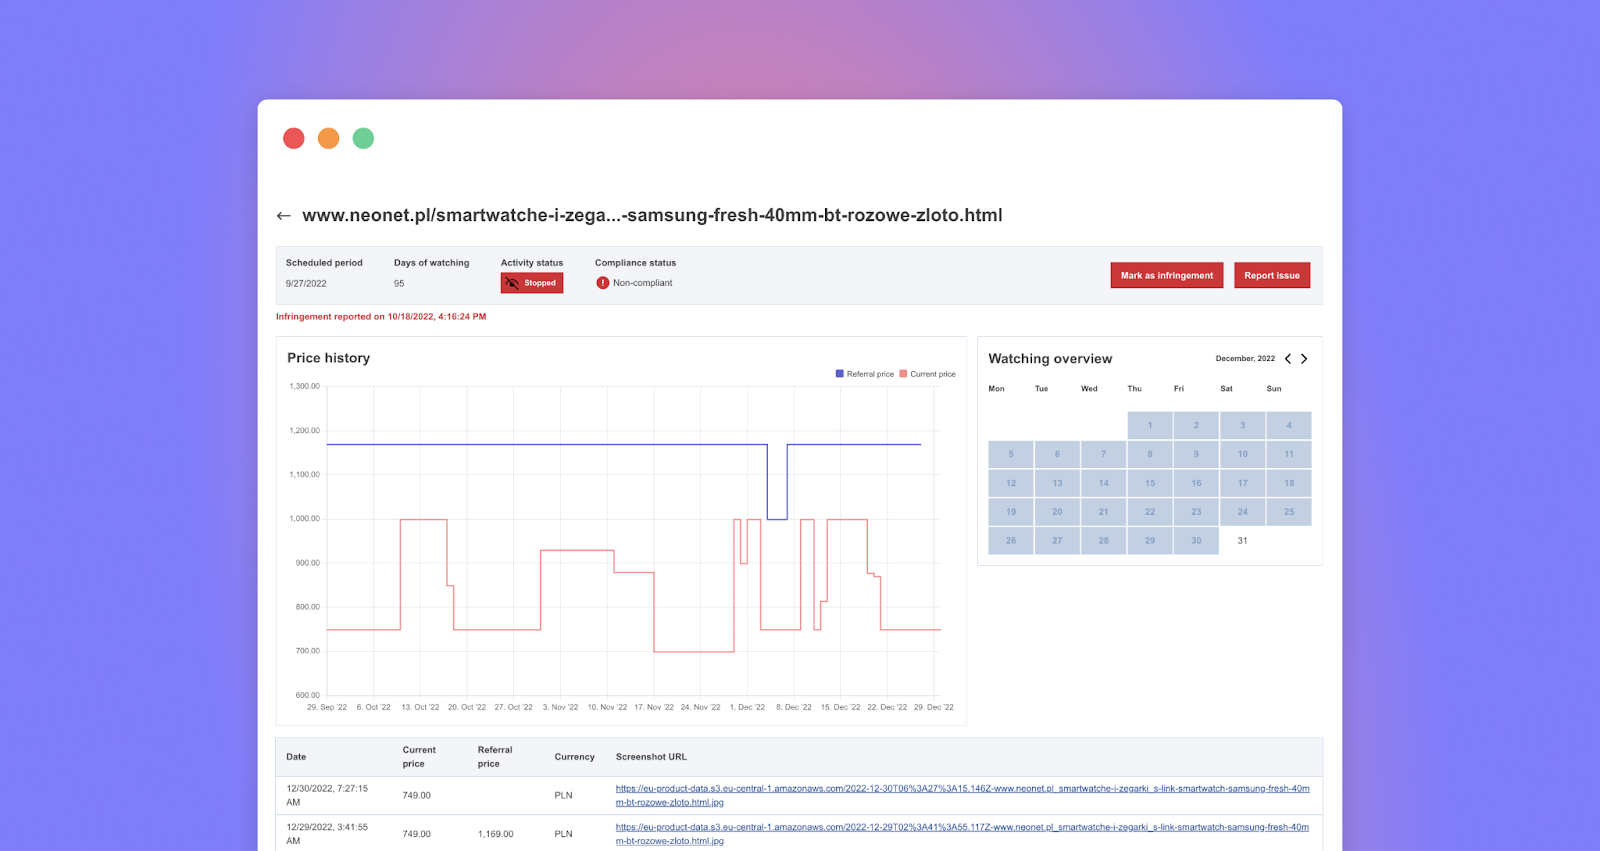The height and width of the screenshot is (851, 1600).
Task: Go back using the left arrow icon
Action: coord(284,216)
